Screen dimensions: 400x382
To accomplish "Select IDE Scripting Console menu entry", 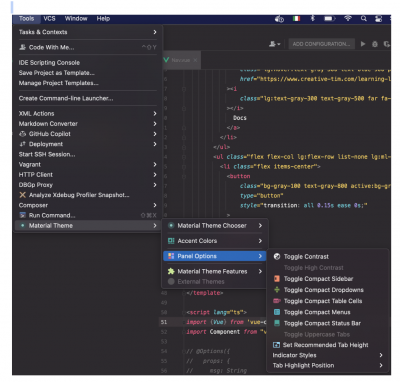I will tap(49, 63).
